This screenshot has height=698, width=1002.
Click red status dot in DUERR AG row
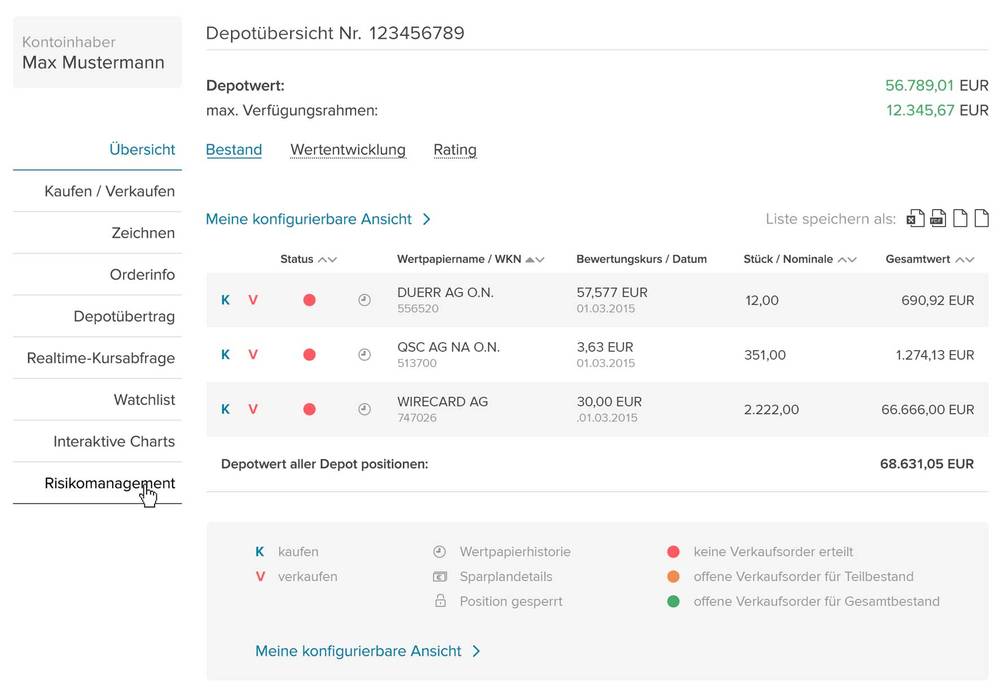point(309,300)
